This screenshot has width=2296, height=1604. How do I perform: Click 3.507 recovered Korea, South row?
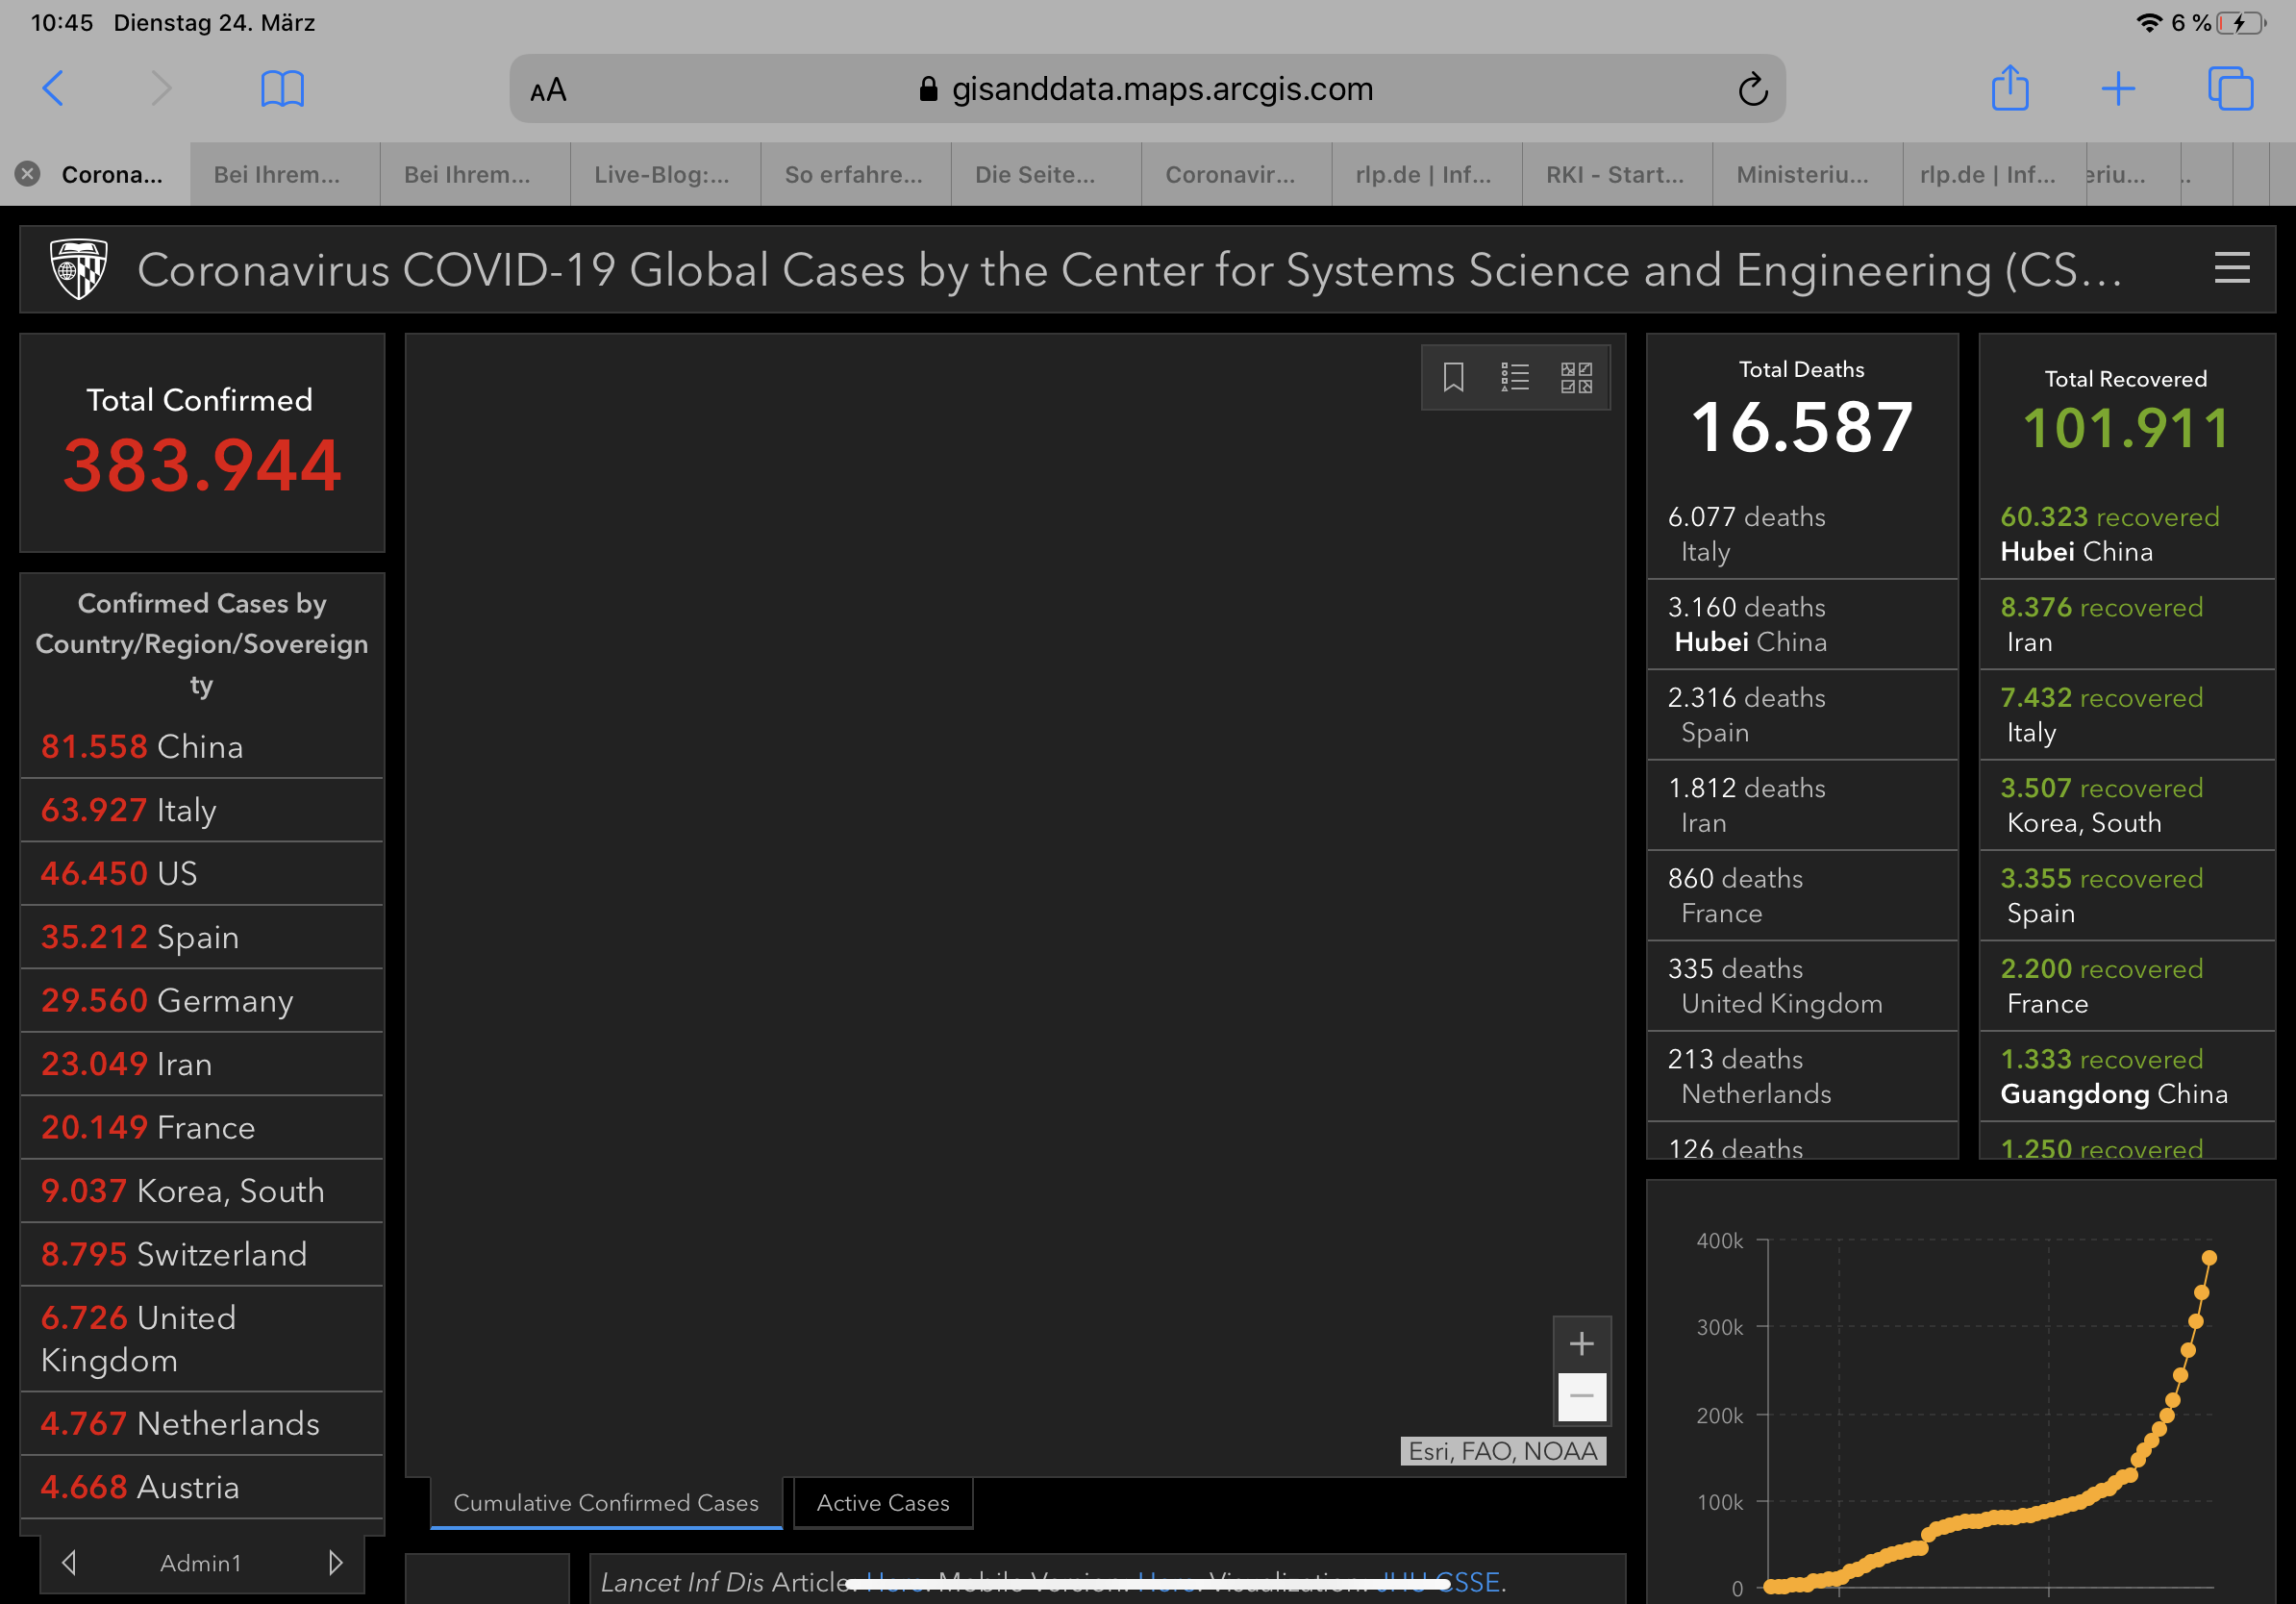(x=2127, y=805)
